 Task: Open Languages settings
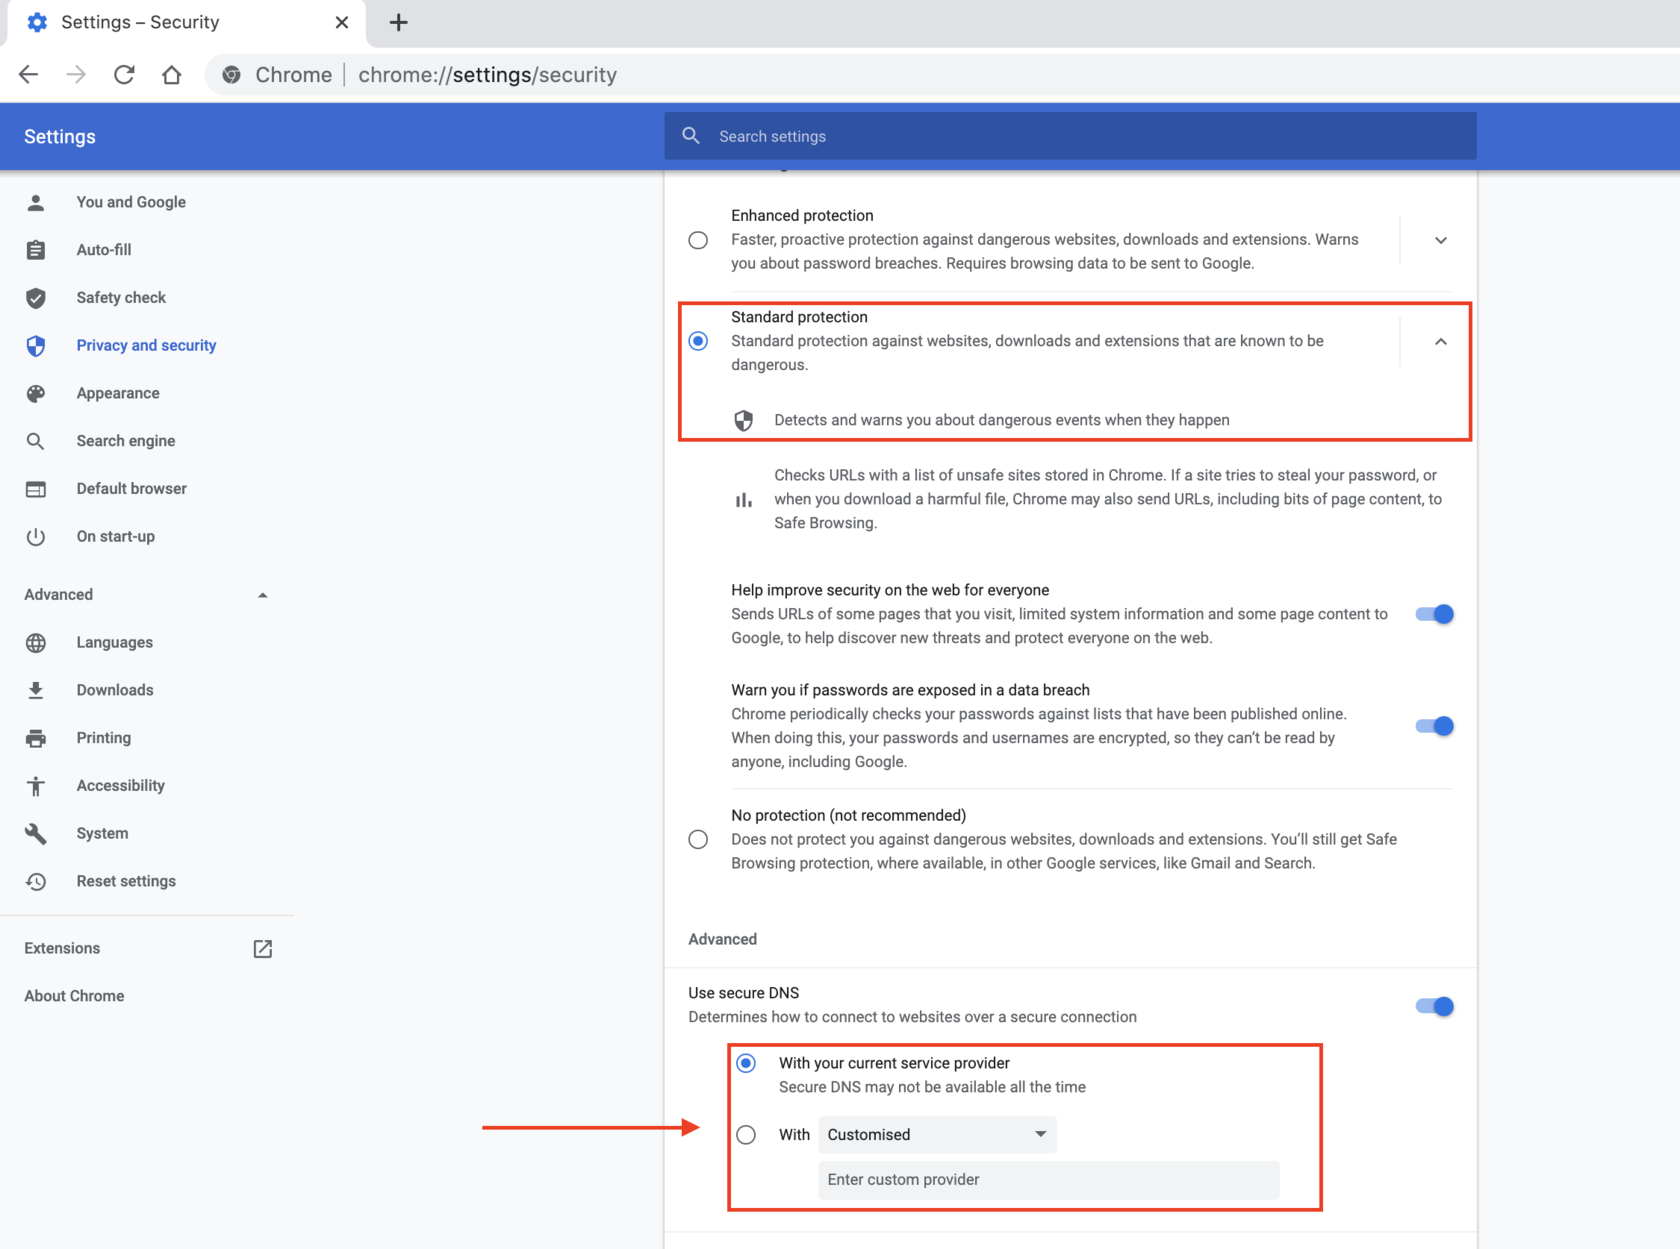[x=115, y=643]
